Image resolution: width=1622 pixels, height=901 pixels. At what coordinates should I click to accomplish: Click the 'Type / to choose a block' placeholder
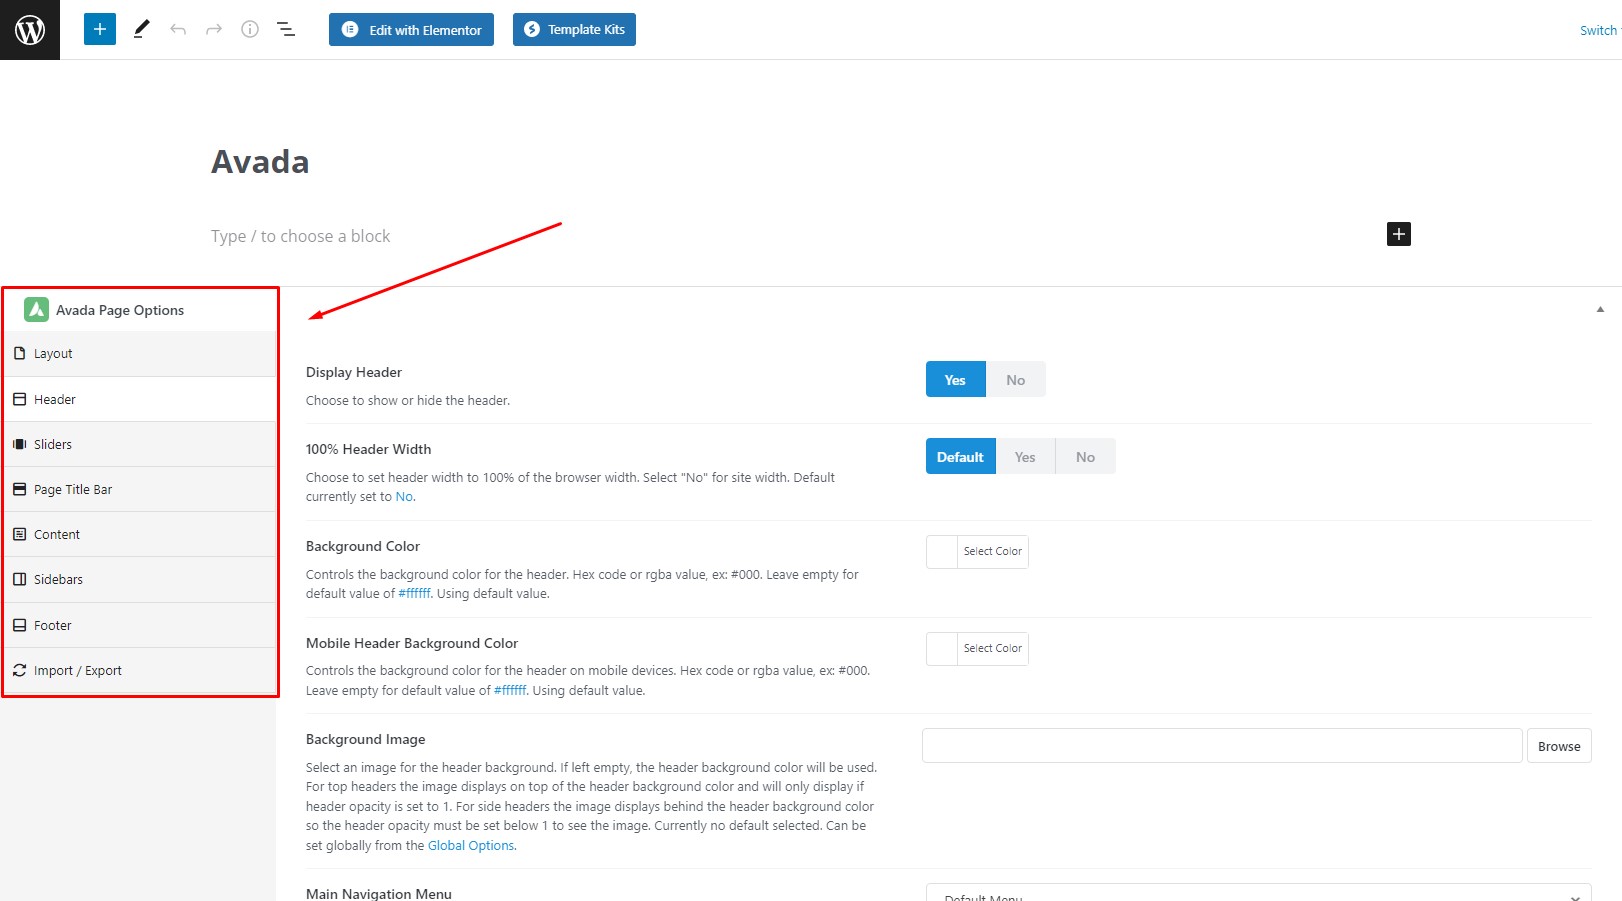[300, 236]
